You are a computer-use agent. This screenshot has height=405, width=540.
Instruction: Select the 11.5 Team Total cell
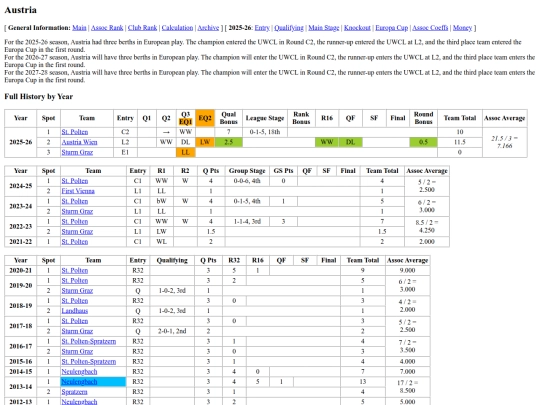[x=460, y=142]
